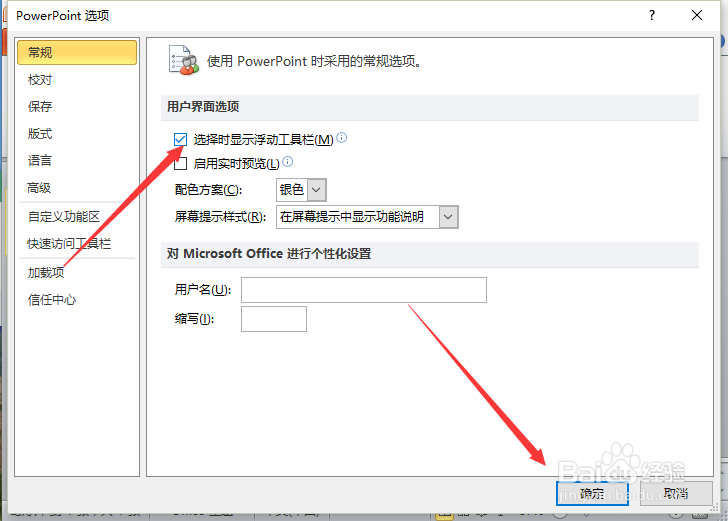Screen dimensions: 728x521
Task: Open the 高级 settings page
Action: (39, 188)
